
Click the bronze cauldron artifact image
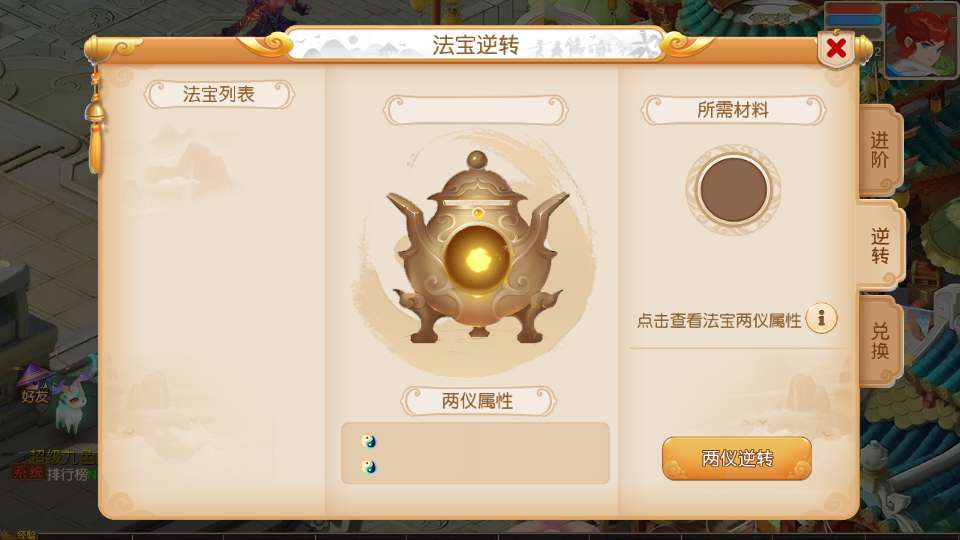click(478, 248)
